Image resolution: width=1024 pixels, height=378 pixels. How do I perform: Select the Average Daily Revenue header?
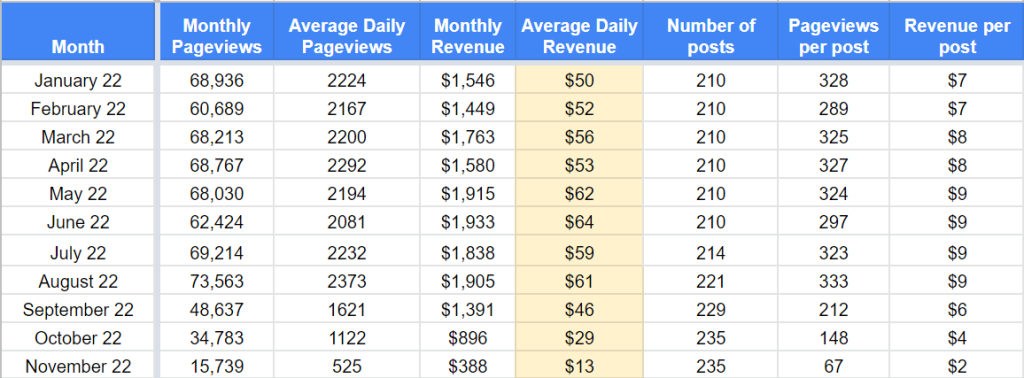point(579,32)
